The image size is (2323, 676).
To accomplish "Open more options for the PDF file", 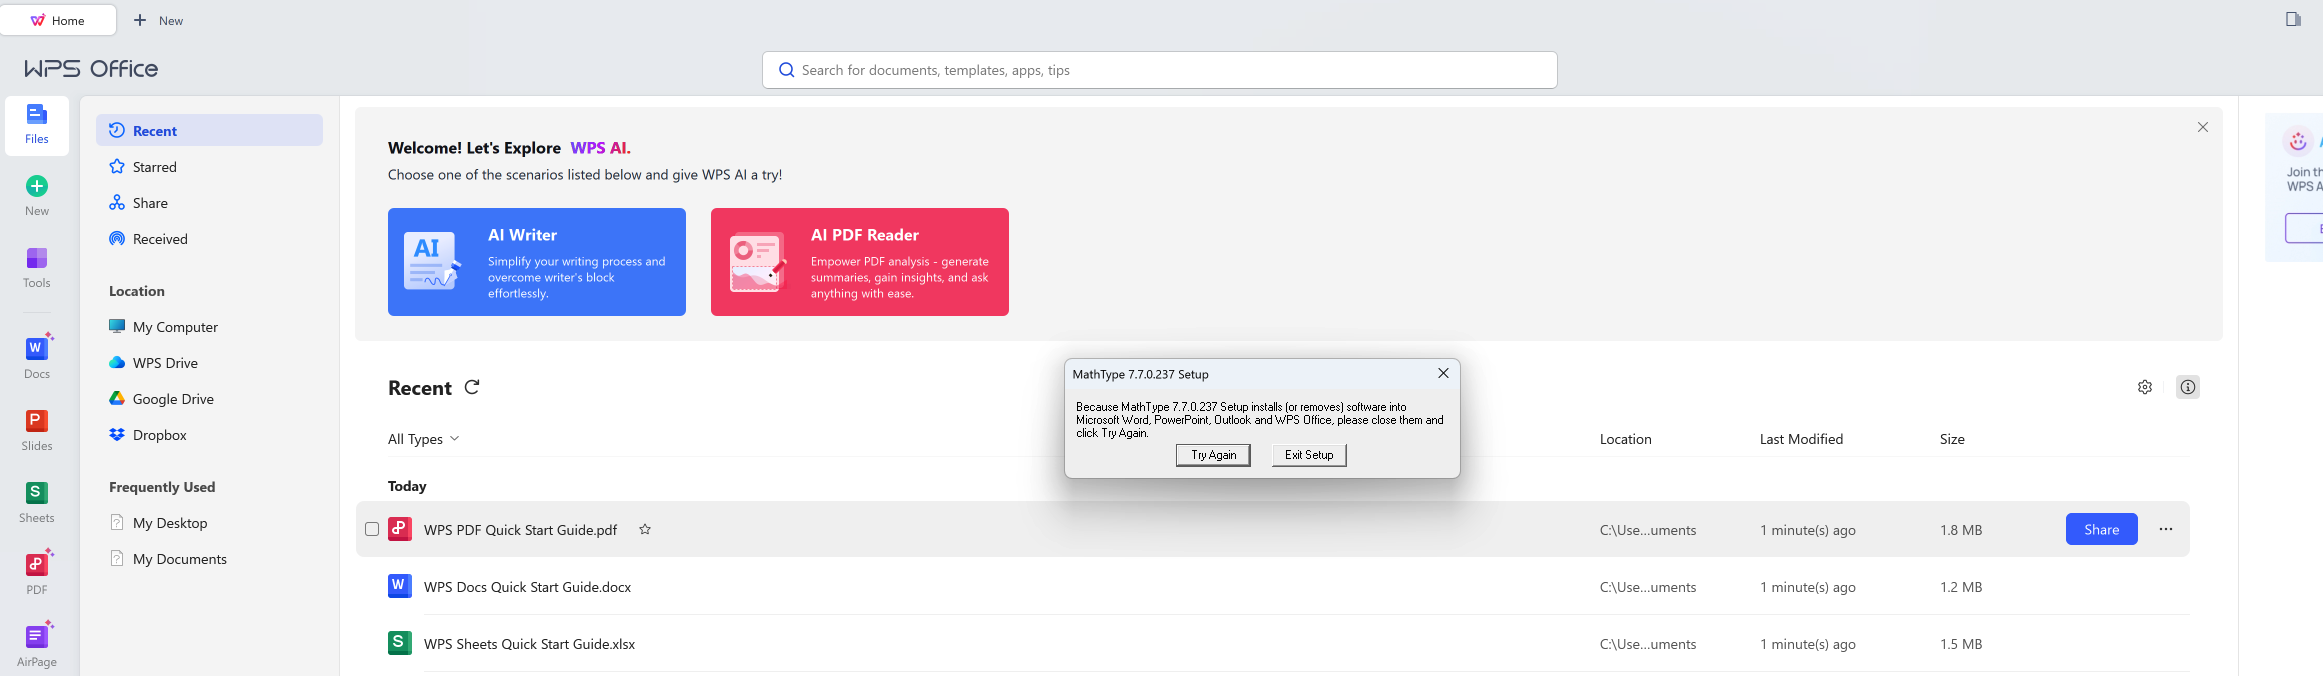I will (x=2166, y=529).
